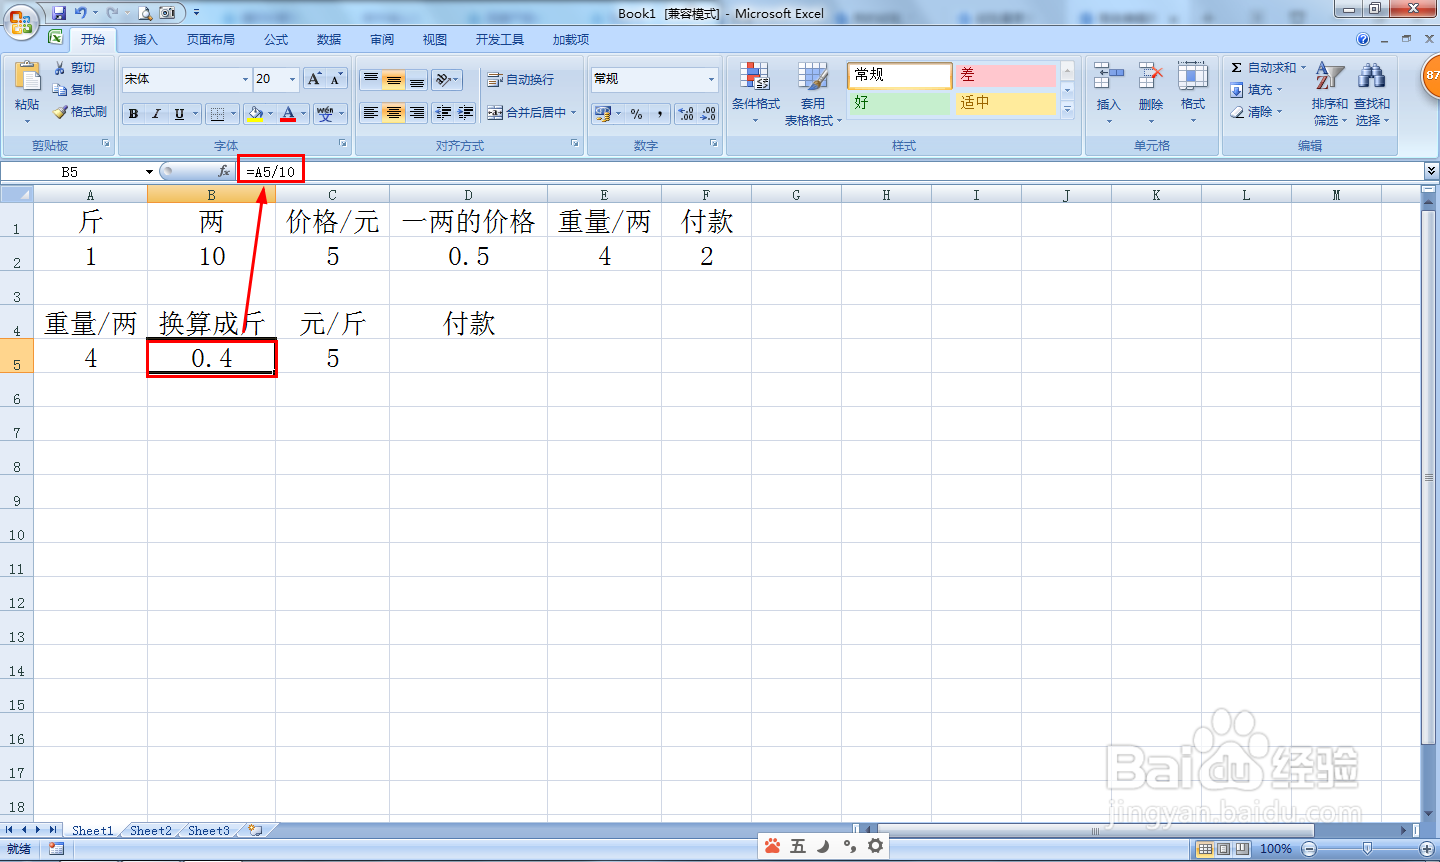Toggle italic formatting

tap(155, 113)
